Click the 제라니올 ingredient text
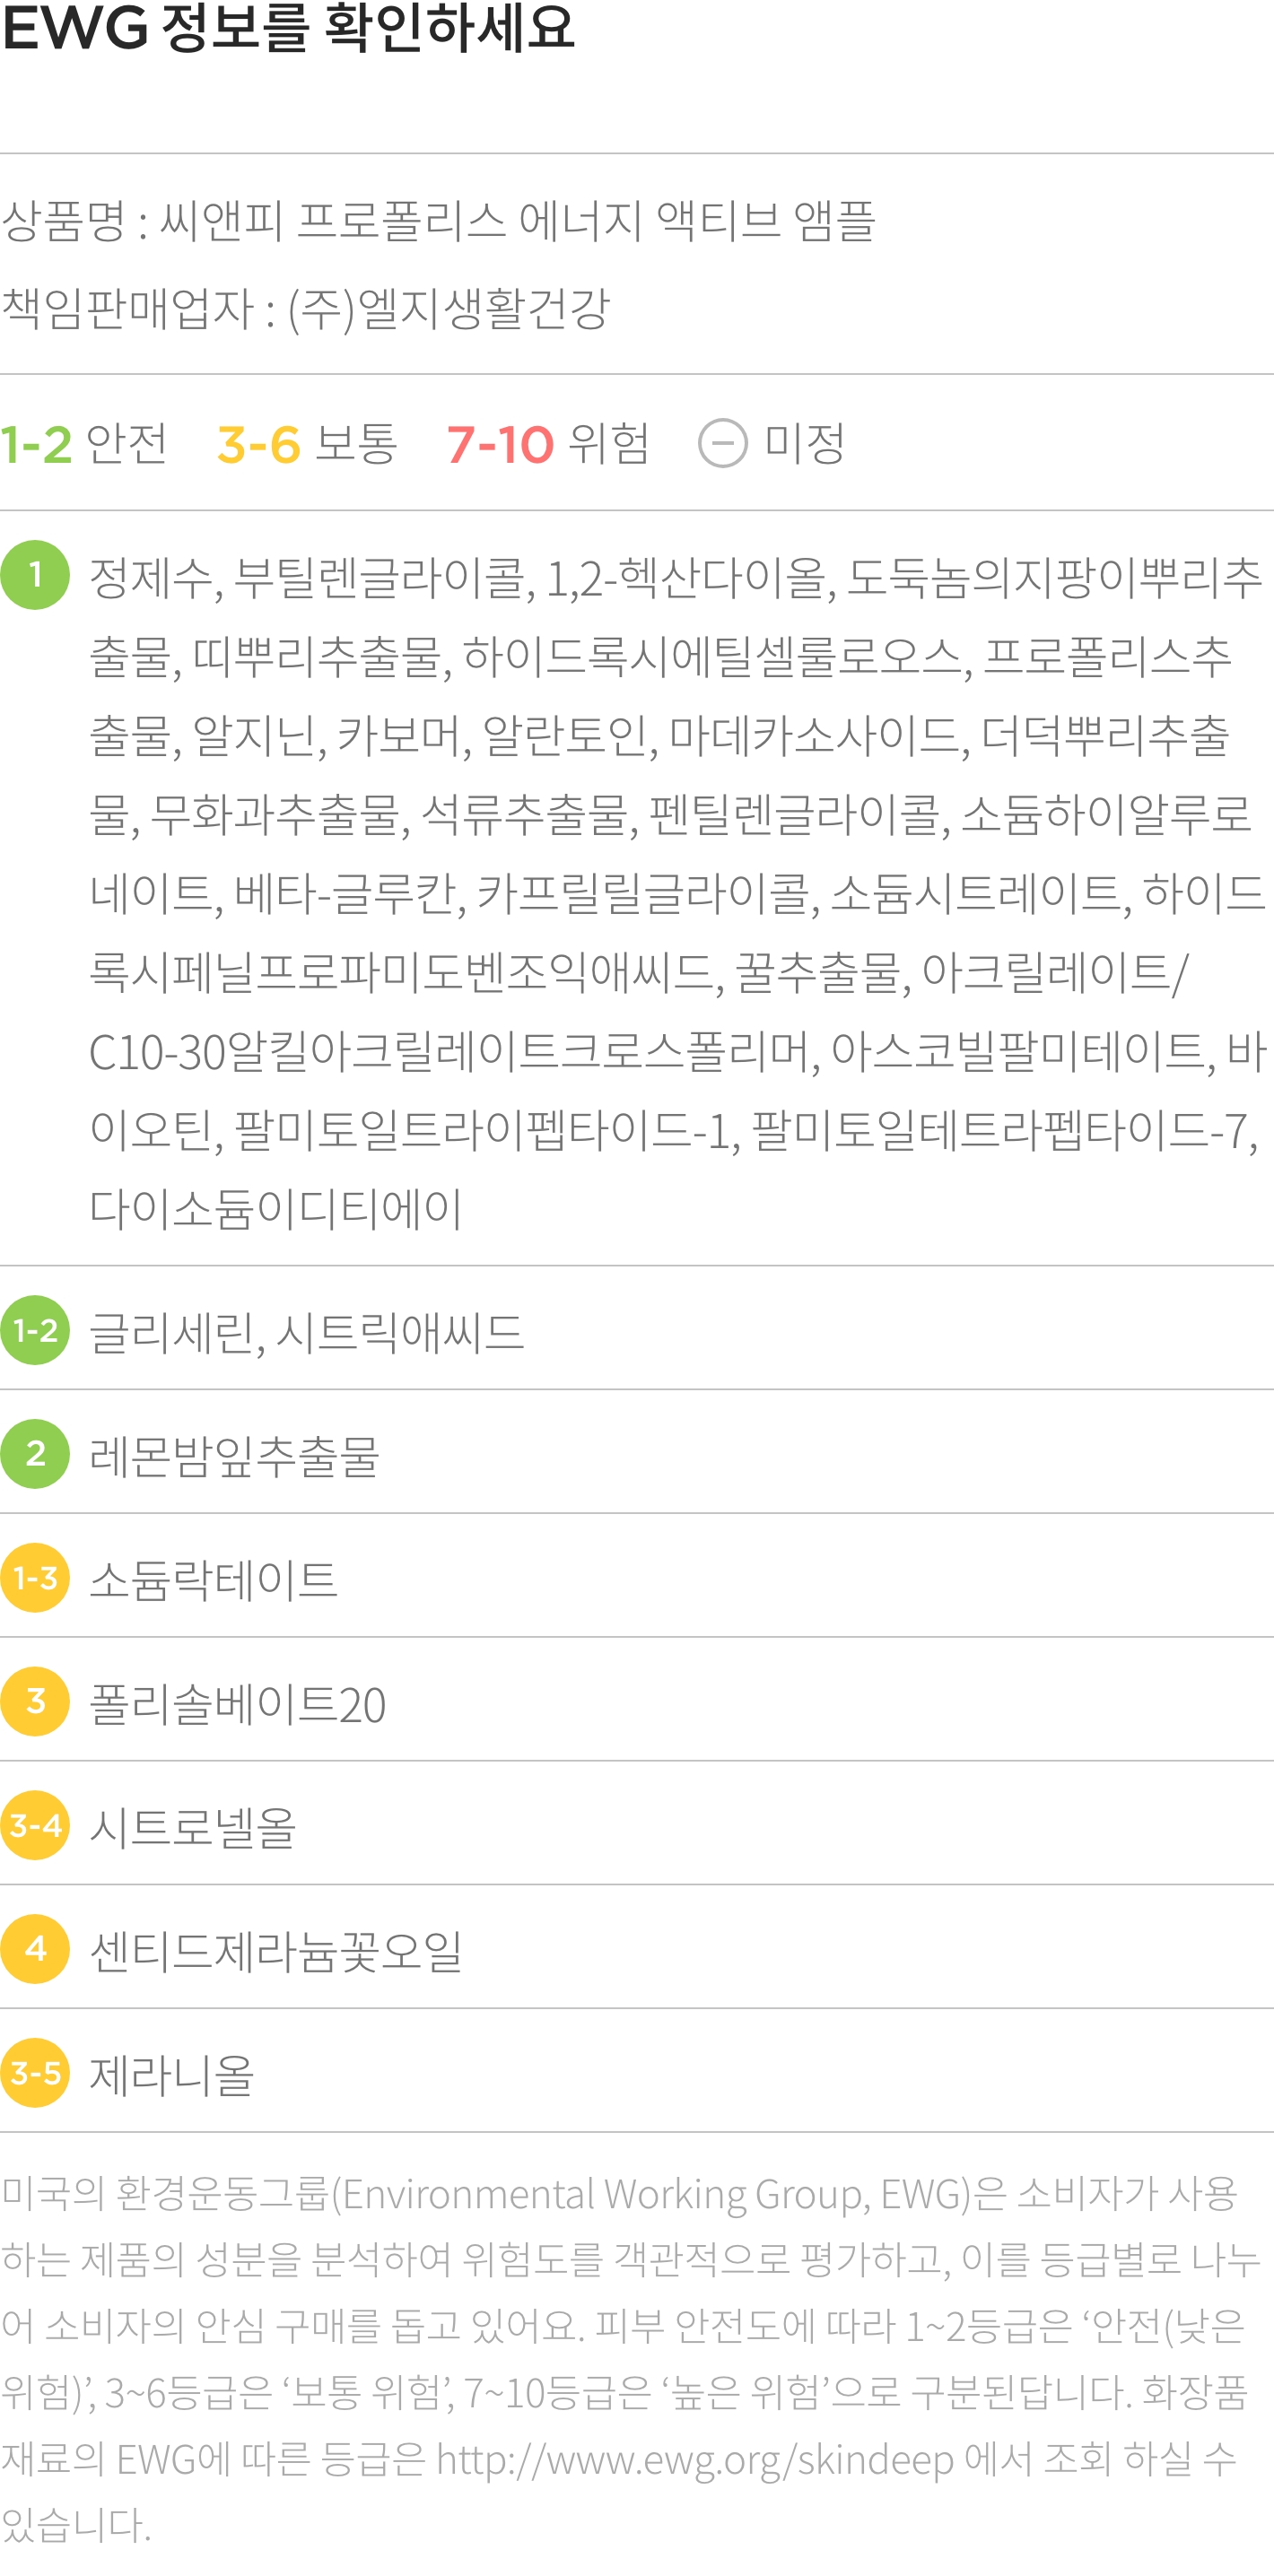1274x2576 pixels. pyautogui.click(x=172, y=2075)
